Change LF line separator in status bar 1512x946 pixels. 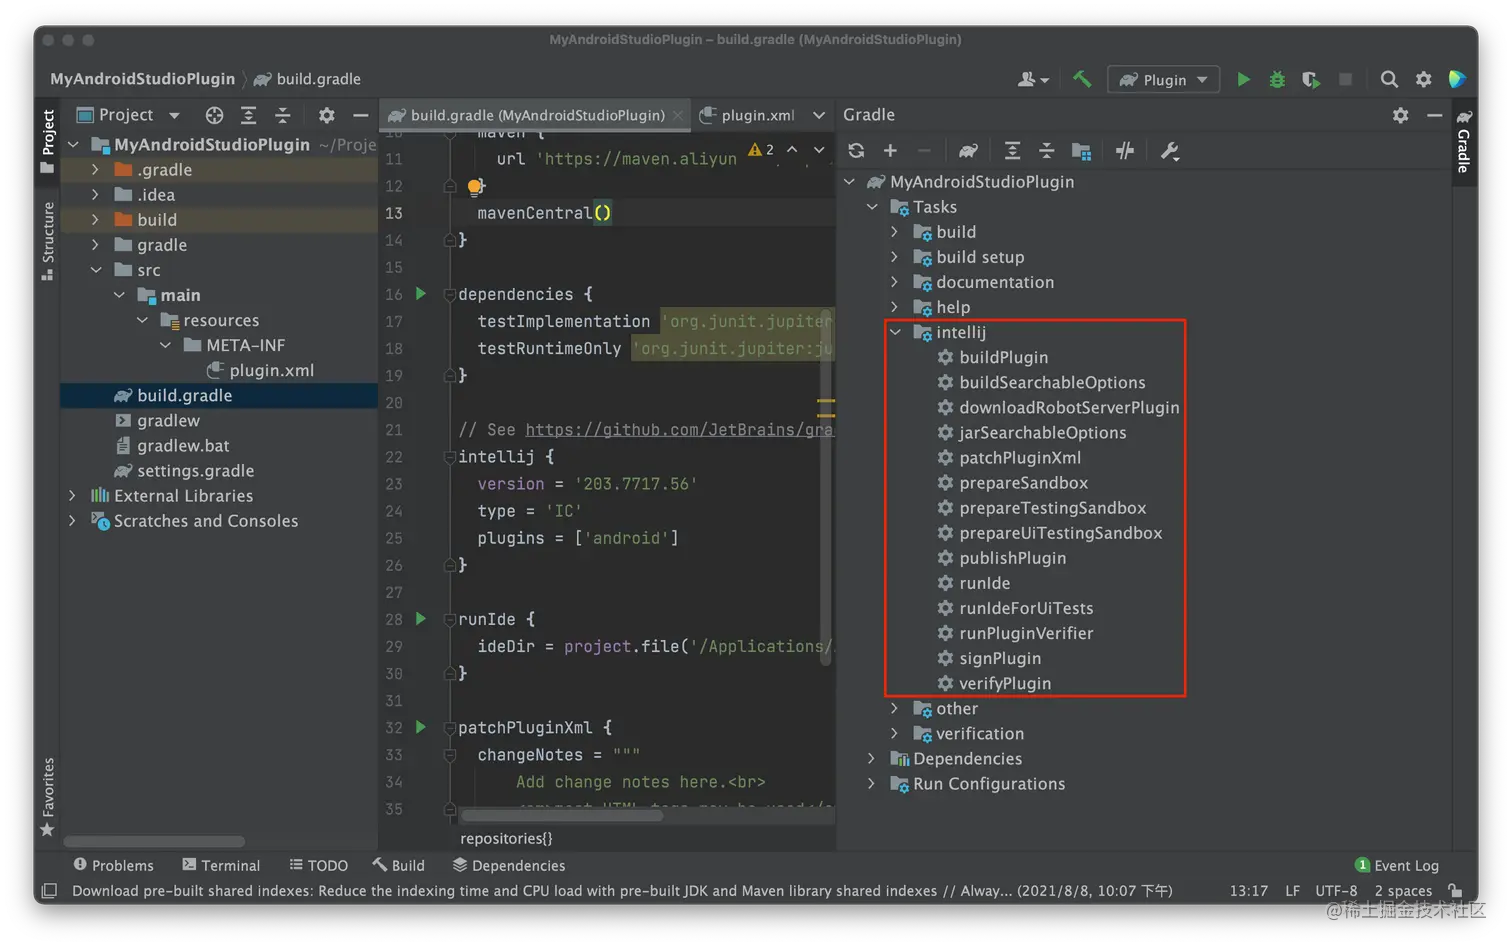click(x=1292, y=891)
